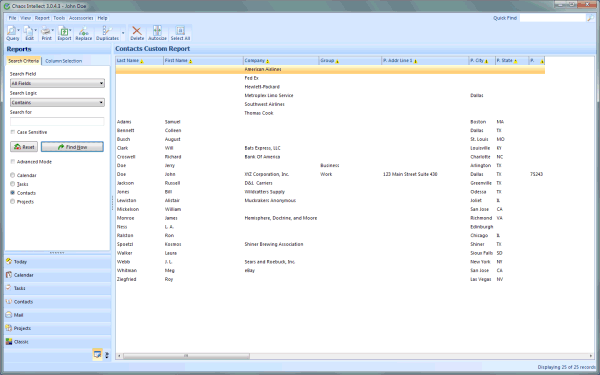Viewport: 600px width, 375px height.
Task: Select the American Airlines row
Action: (330, 69)
